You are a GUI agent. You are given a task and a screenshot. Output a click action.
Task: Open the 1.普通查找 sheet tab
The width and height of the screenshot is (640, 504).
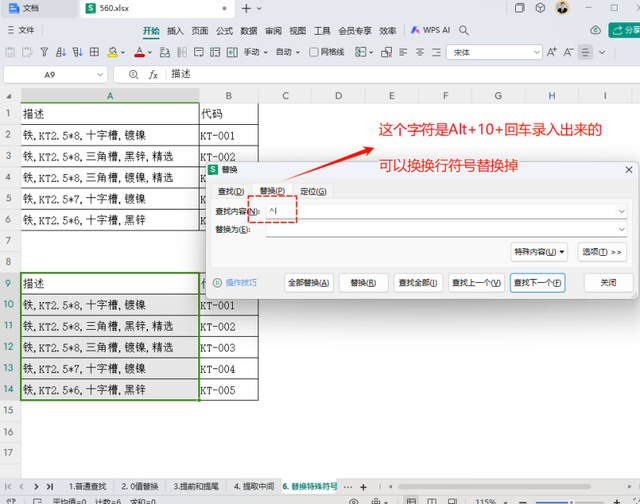pyautogui.click(x=87, y=486)
